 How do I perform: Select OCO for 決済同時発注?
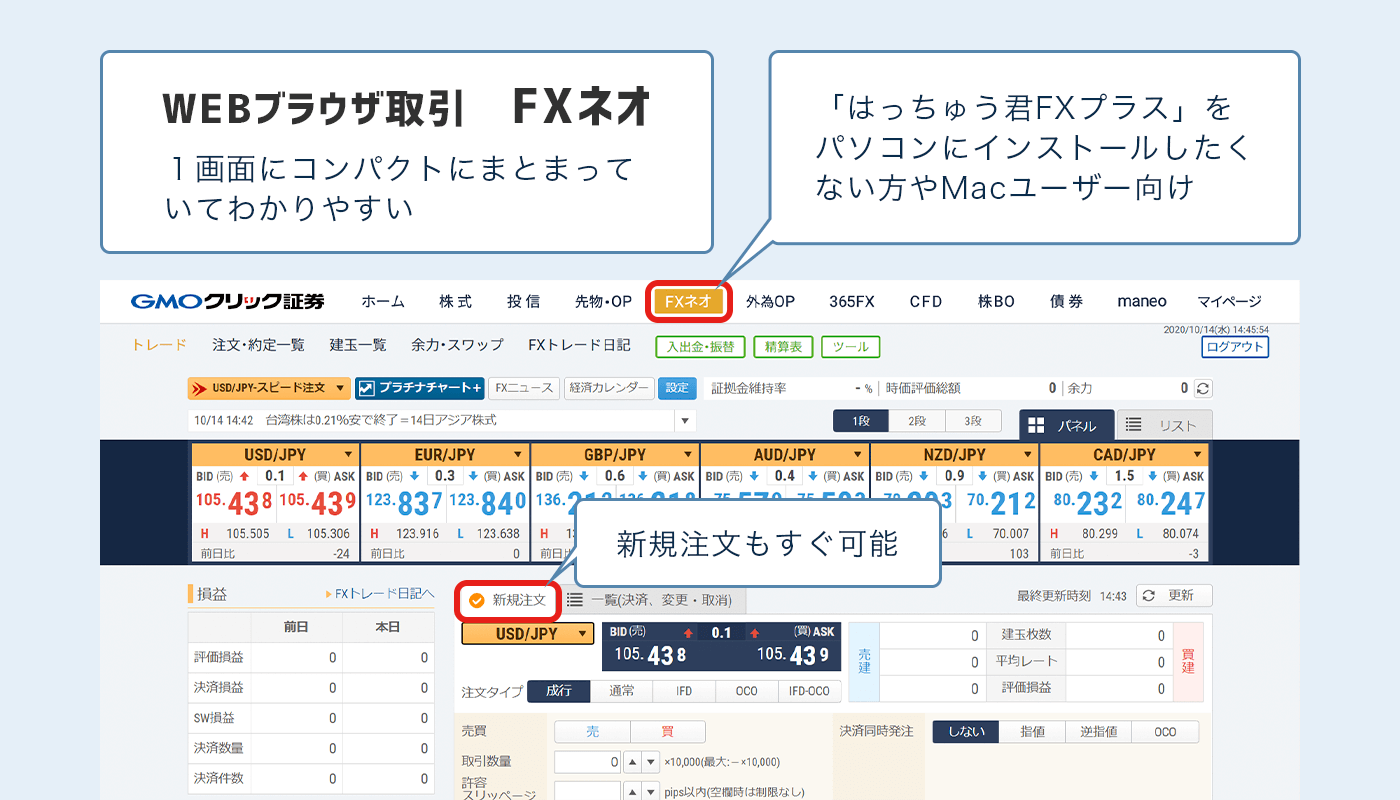tap(1165, 732)
